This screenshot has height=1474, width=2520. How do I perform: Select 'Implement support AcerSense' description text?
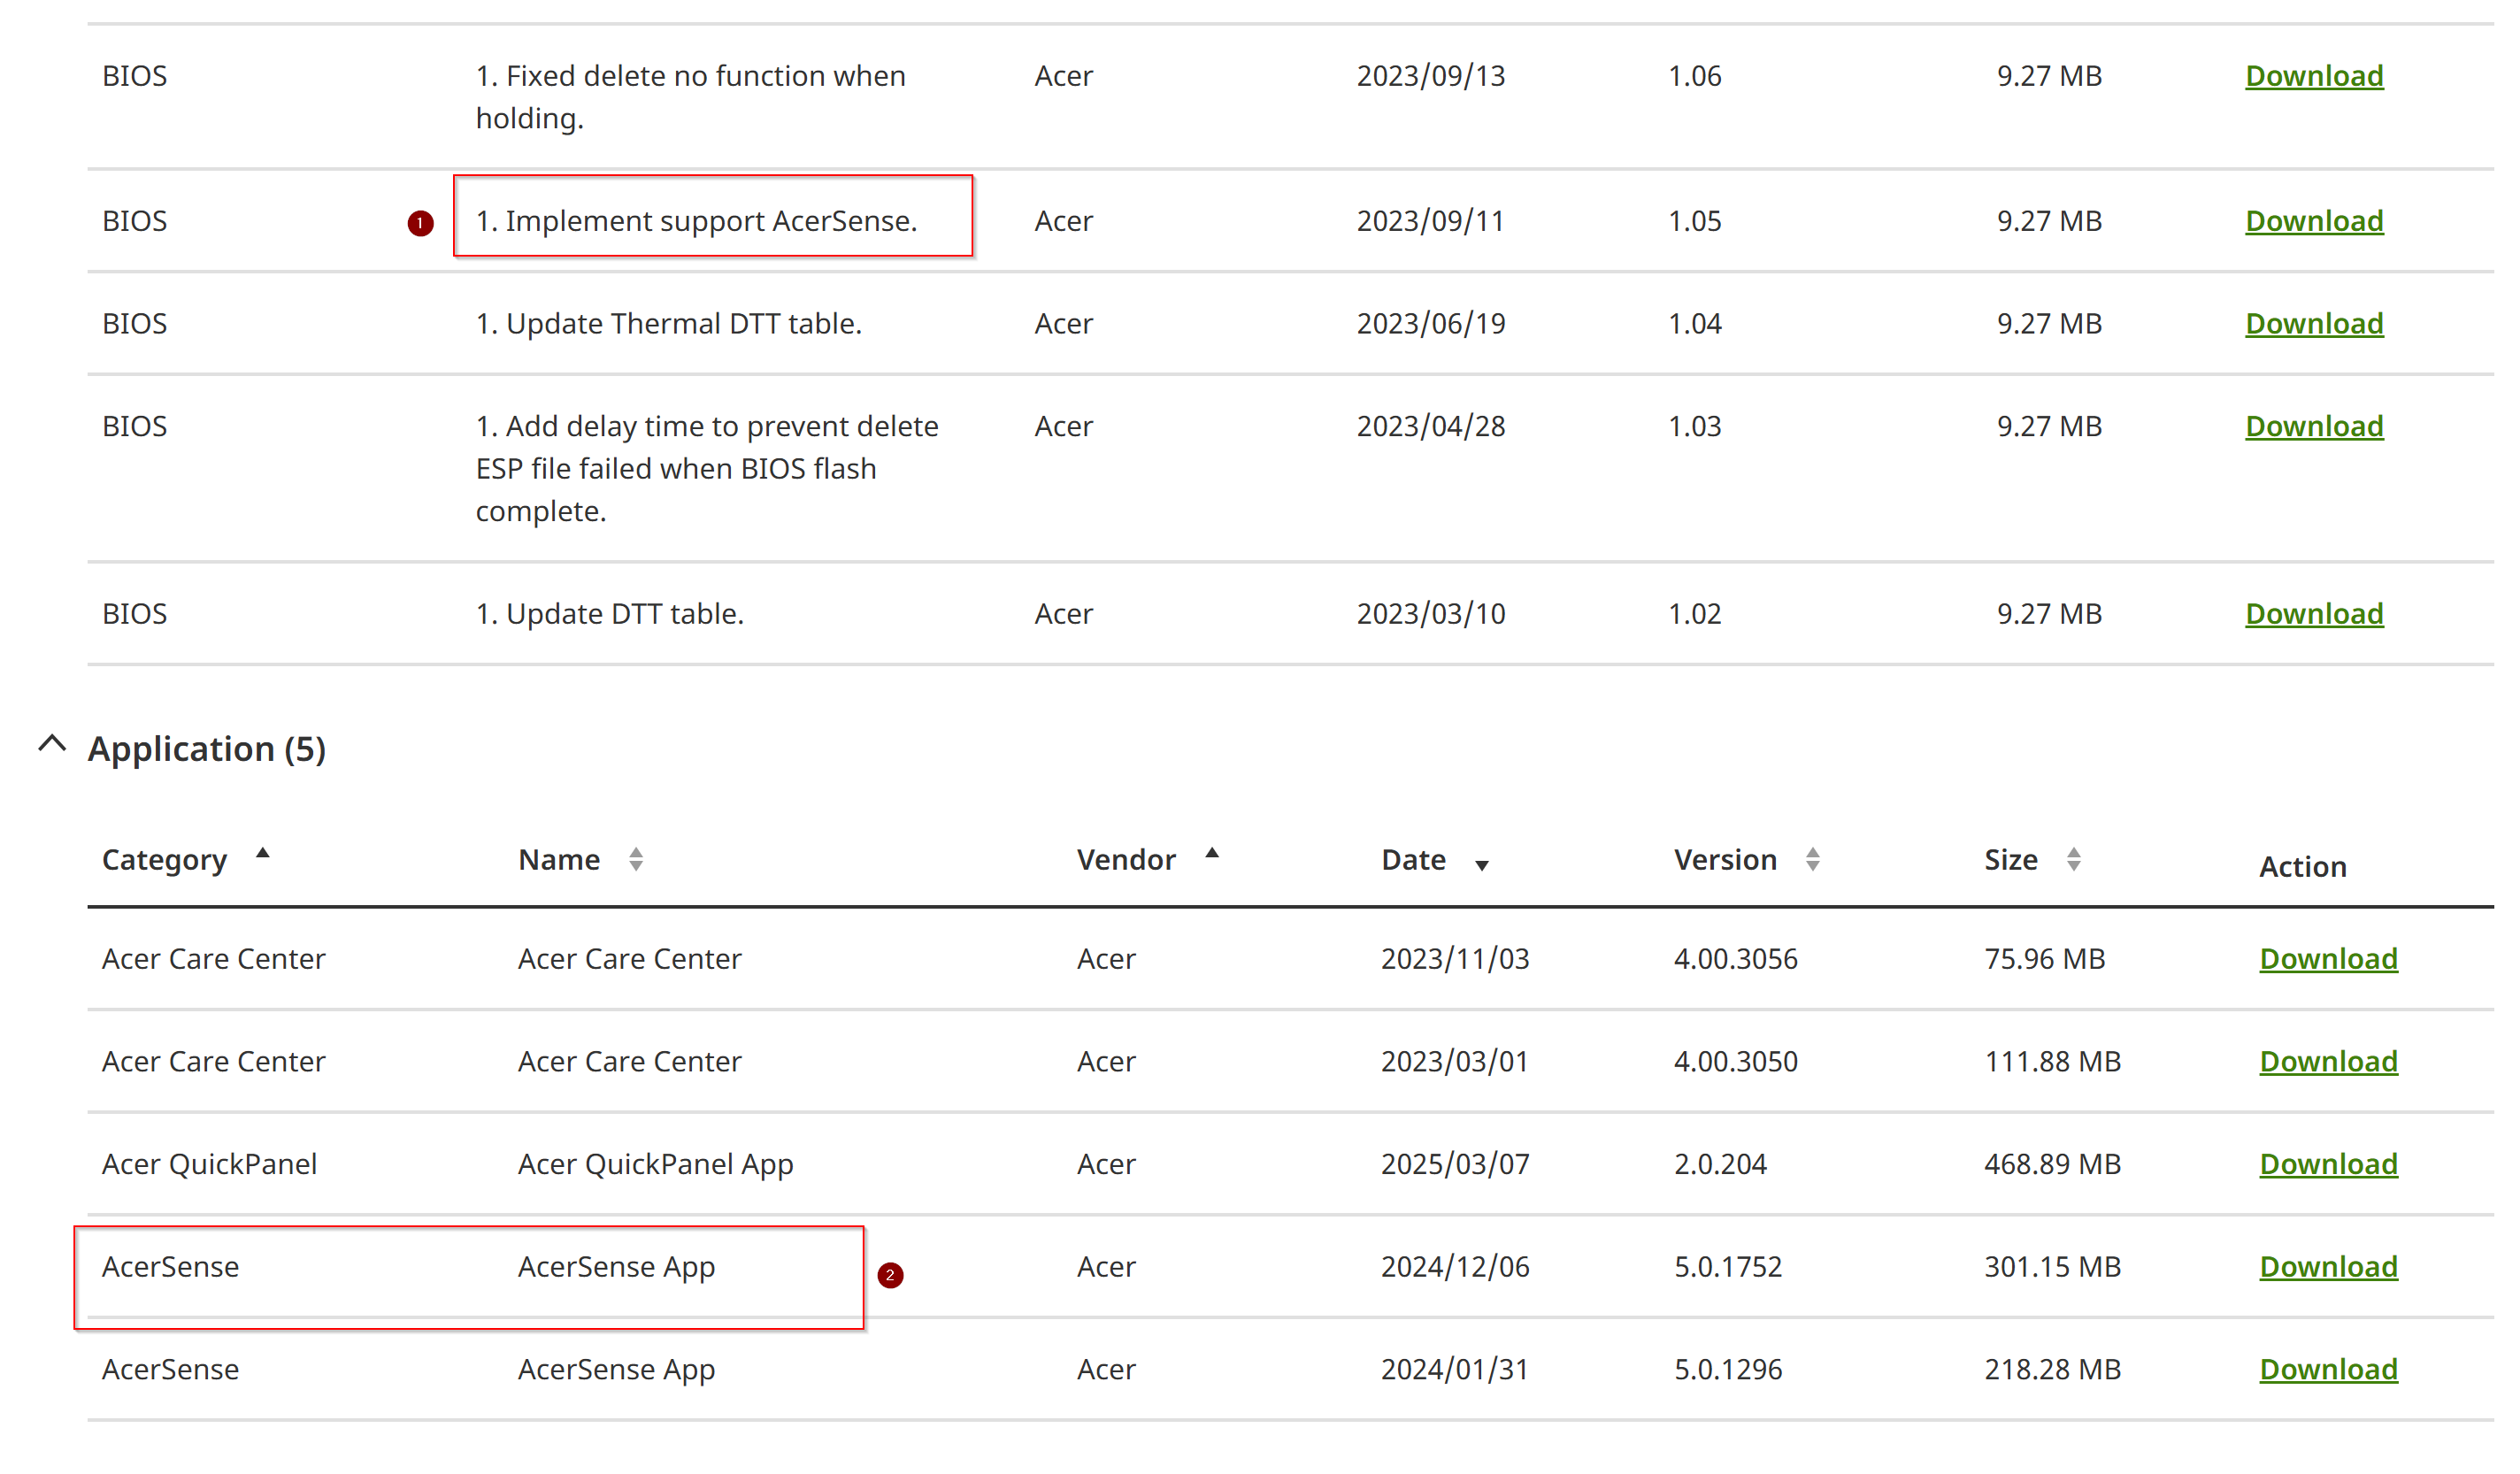point(696,221)
